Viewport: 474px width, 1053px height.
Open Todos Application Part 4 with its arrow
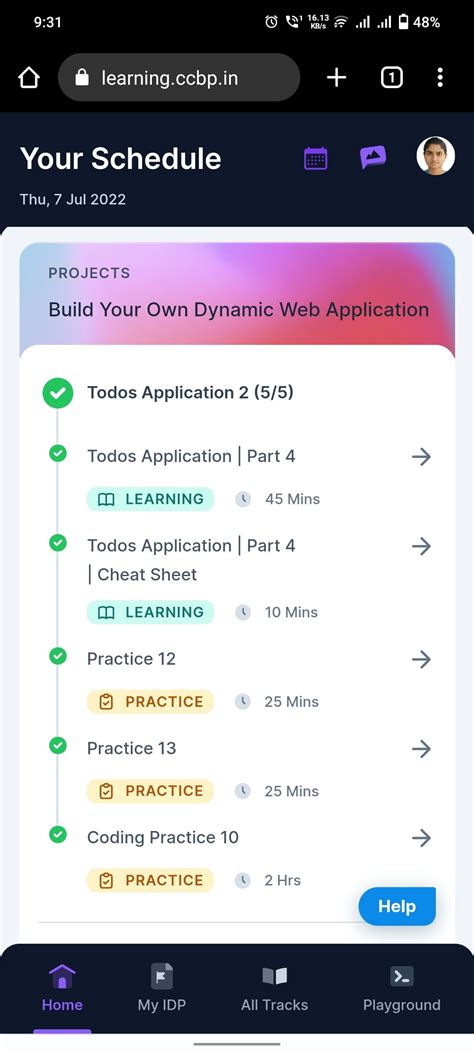pyautogui.click(x=421, y=457)
